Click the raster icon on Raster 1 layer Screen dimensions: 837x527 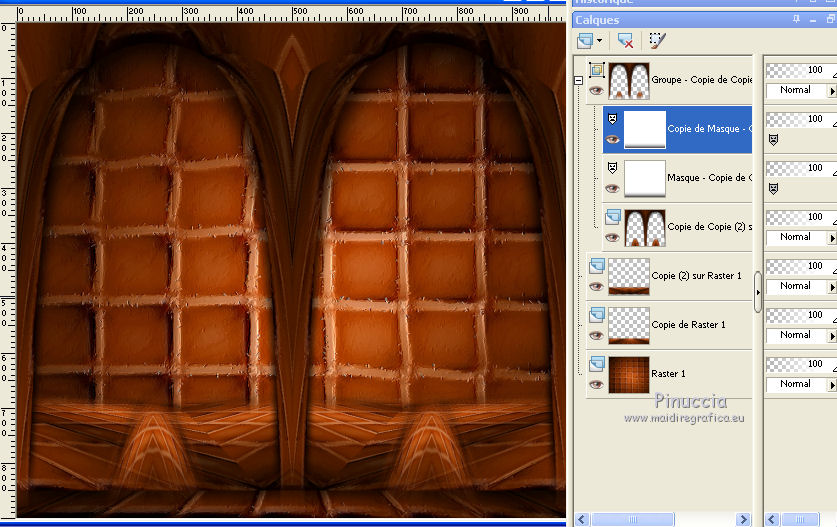(597, 363)
